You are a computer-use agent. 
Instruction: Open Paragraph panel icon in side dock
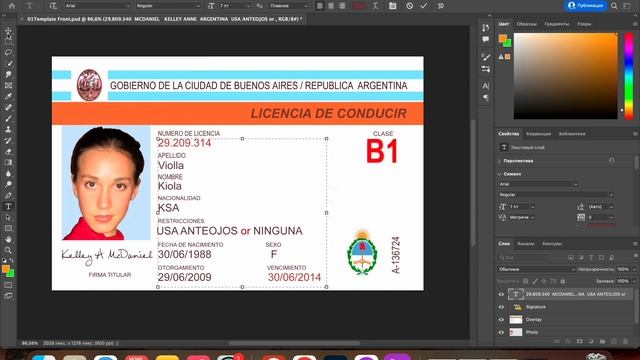click(486, 98)
